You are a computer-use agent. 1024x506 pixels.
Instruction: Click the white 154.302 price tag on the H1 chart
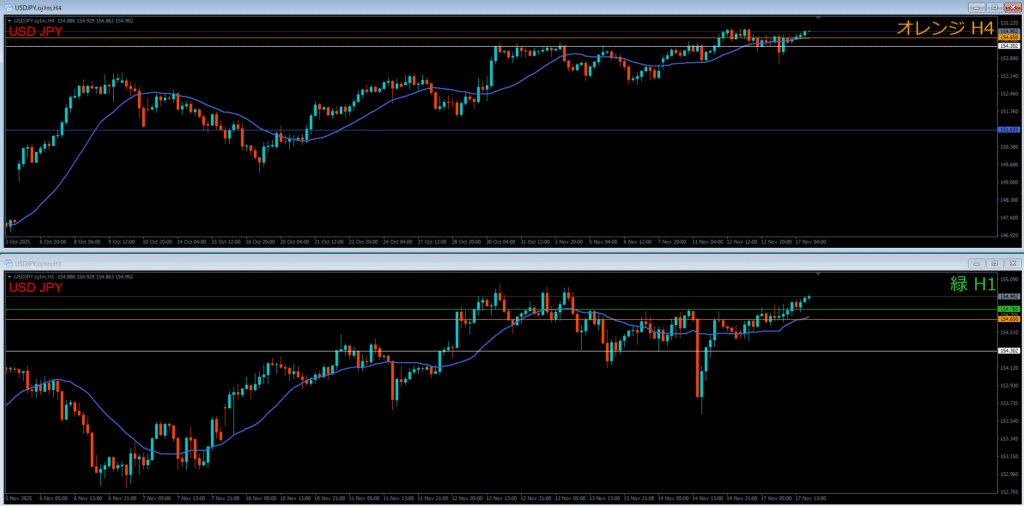click(1009, 351)
